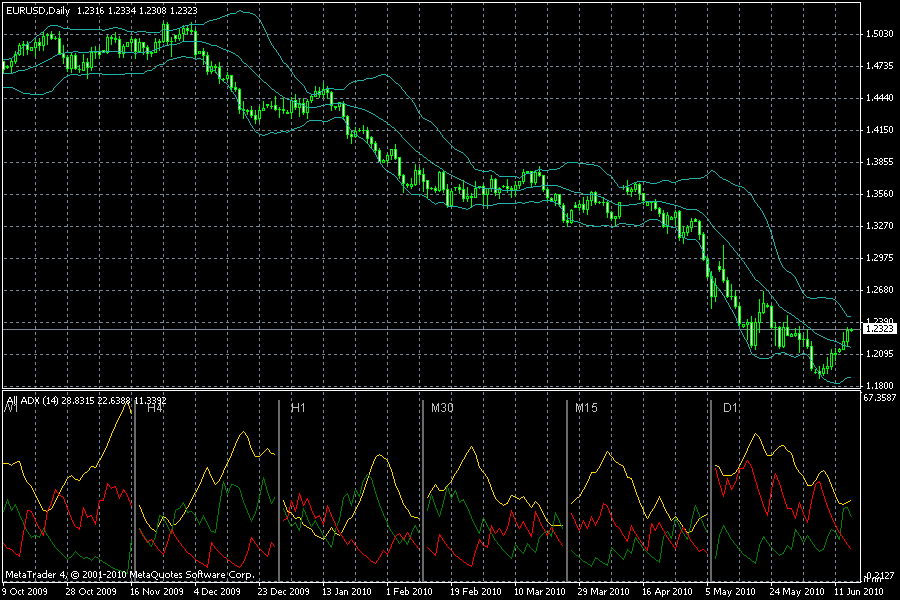Click the 13 Jan 2010 date label
Viewport: 900px width, 600px height.
[347, 592]
